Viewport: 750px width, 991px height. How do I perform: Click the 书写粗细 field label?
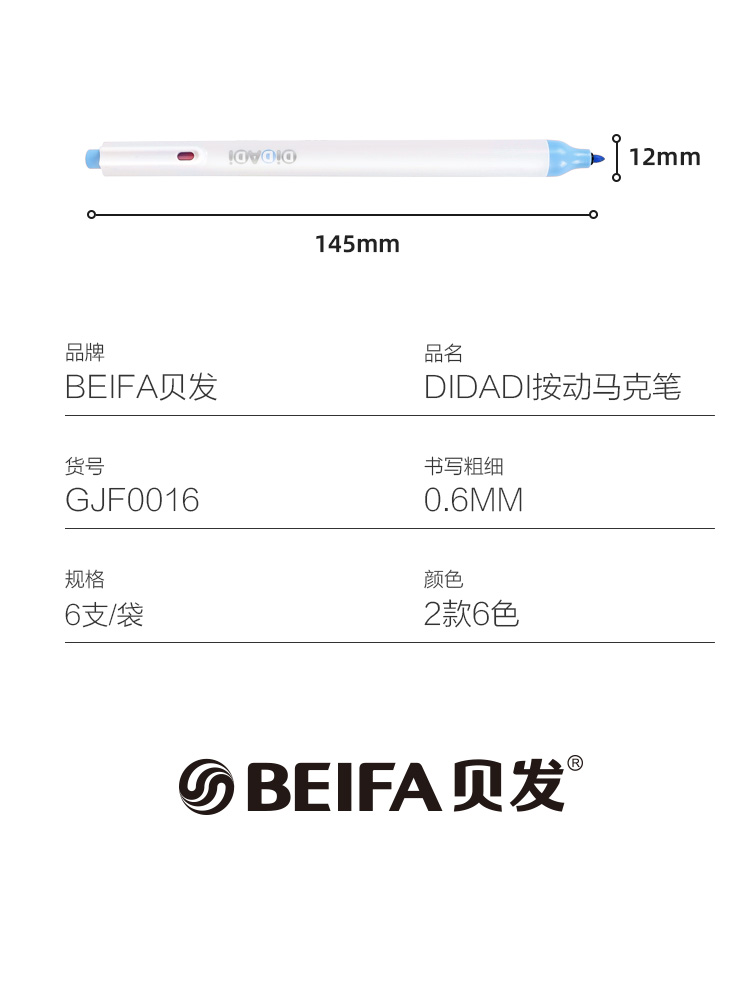coord(463,466)
